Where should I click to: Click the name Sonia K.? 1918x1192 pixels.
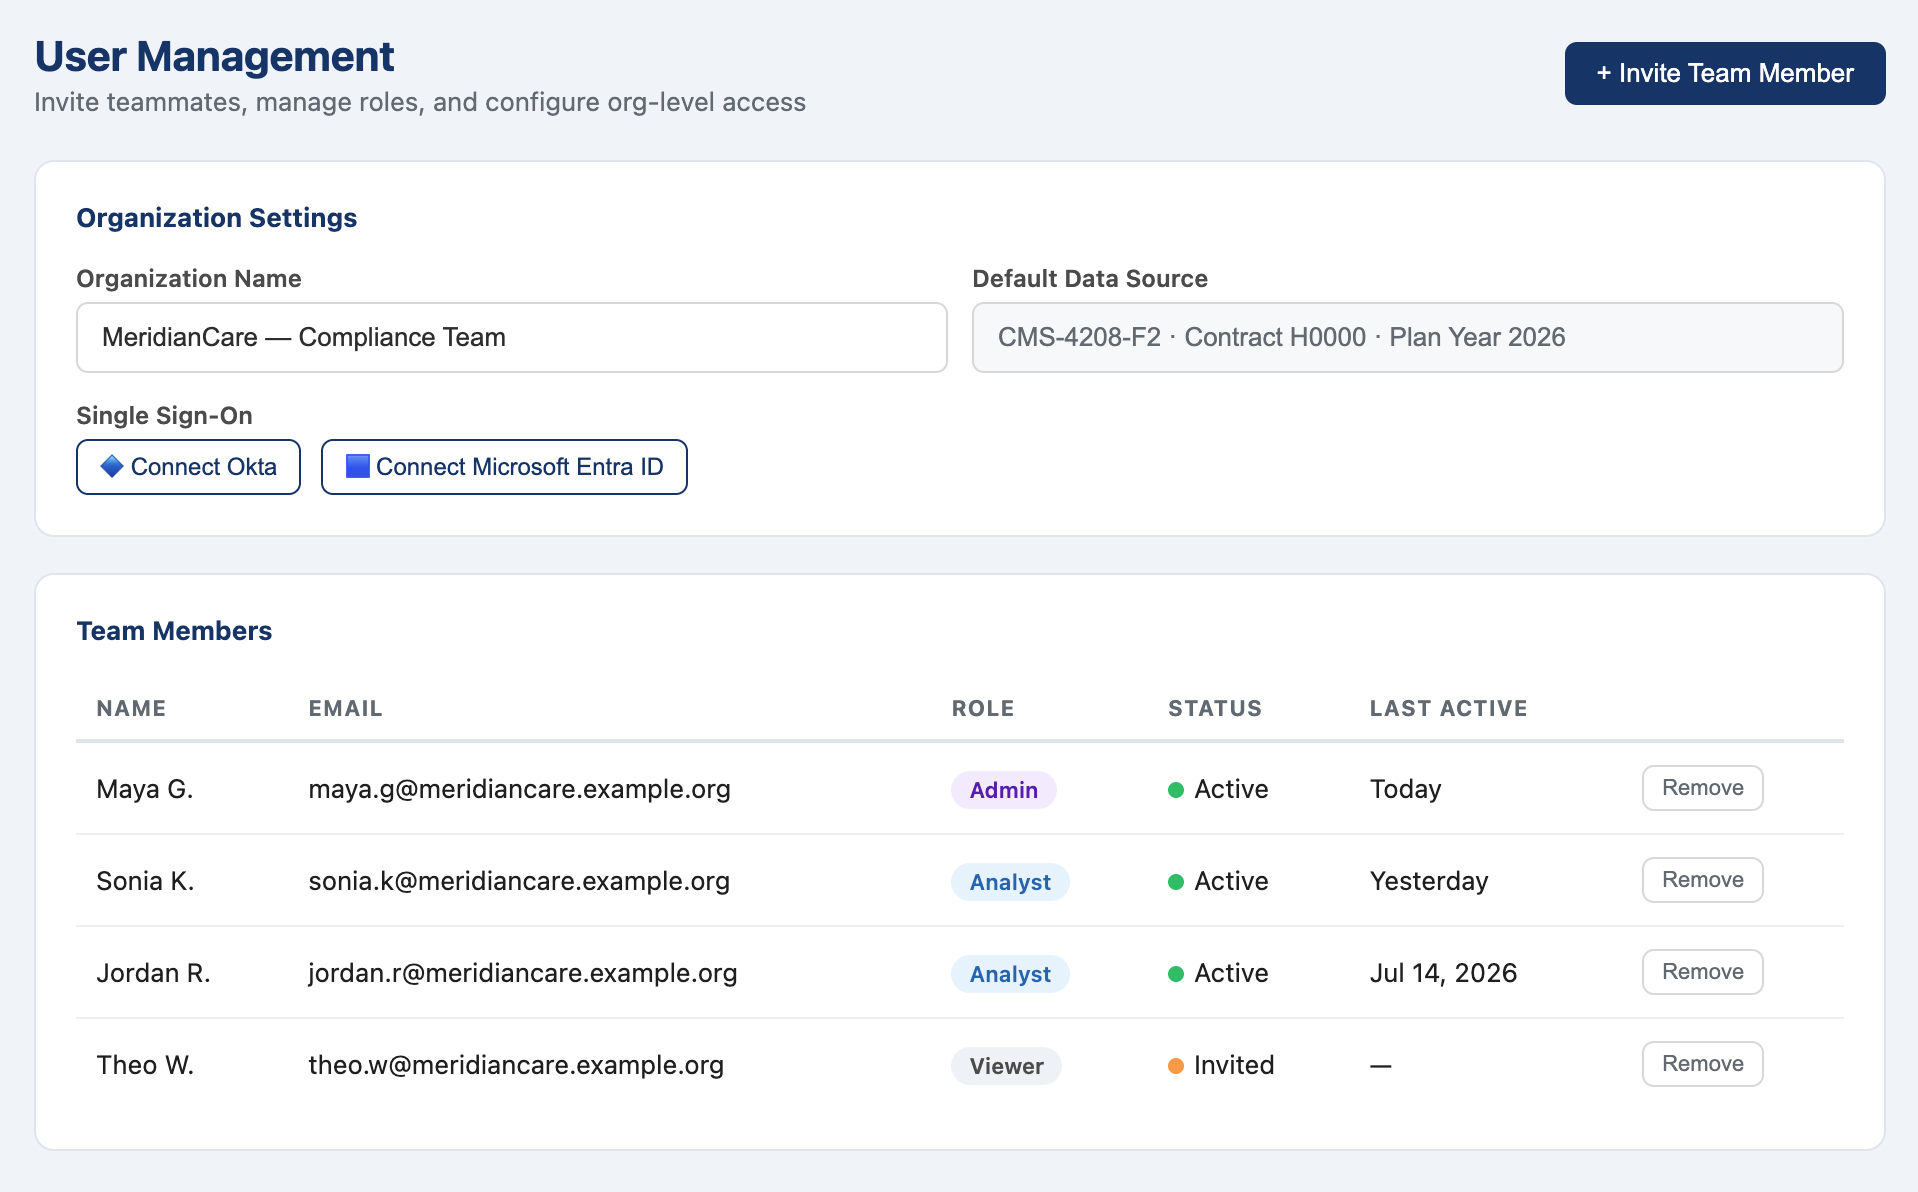point(145,881)
